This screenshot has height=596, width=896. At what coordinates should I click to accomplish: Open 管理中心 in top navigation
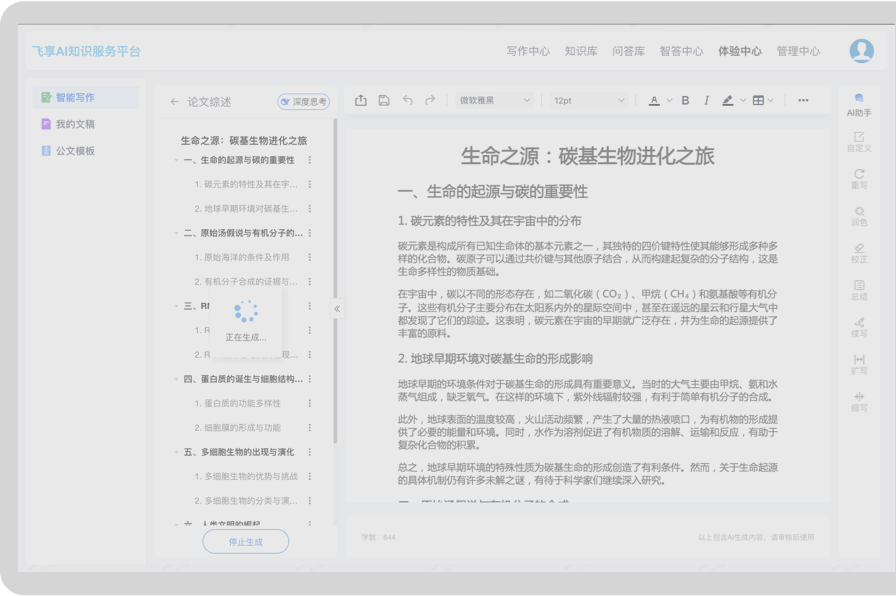pyautogui.click(x=798, y=51)
